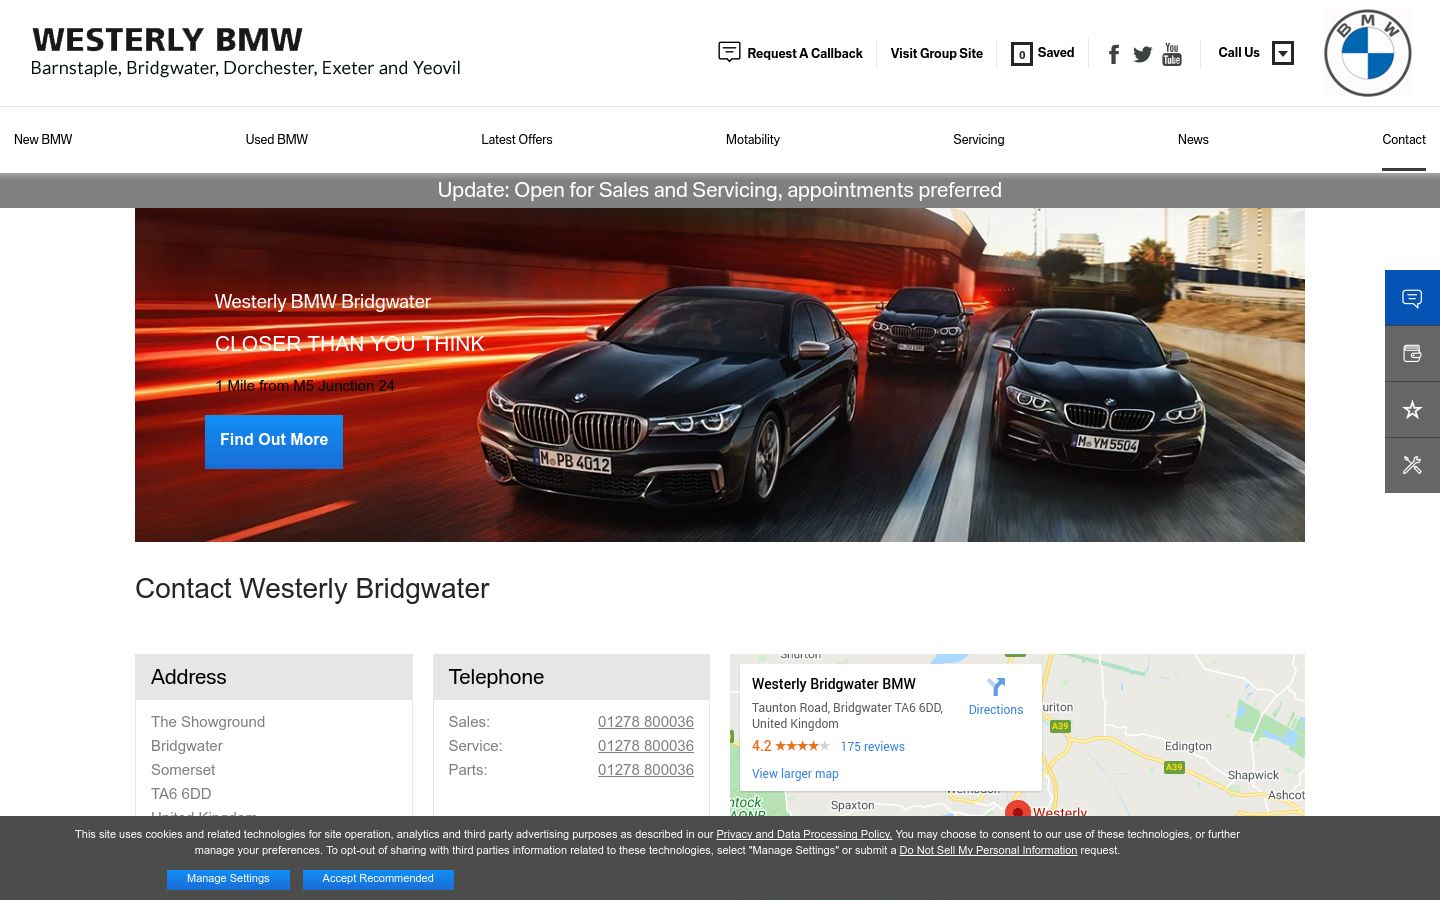Click the 4.2 star rating
Screen dimensions: 1440x900
[x=790, y=746]
